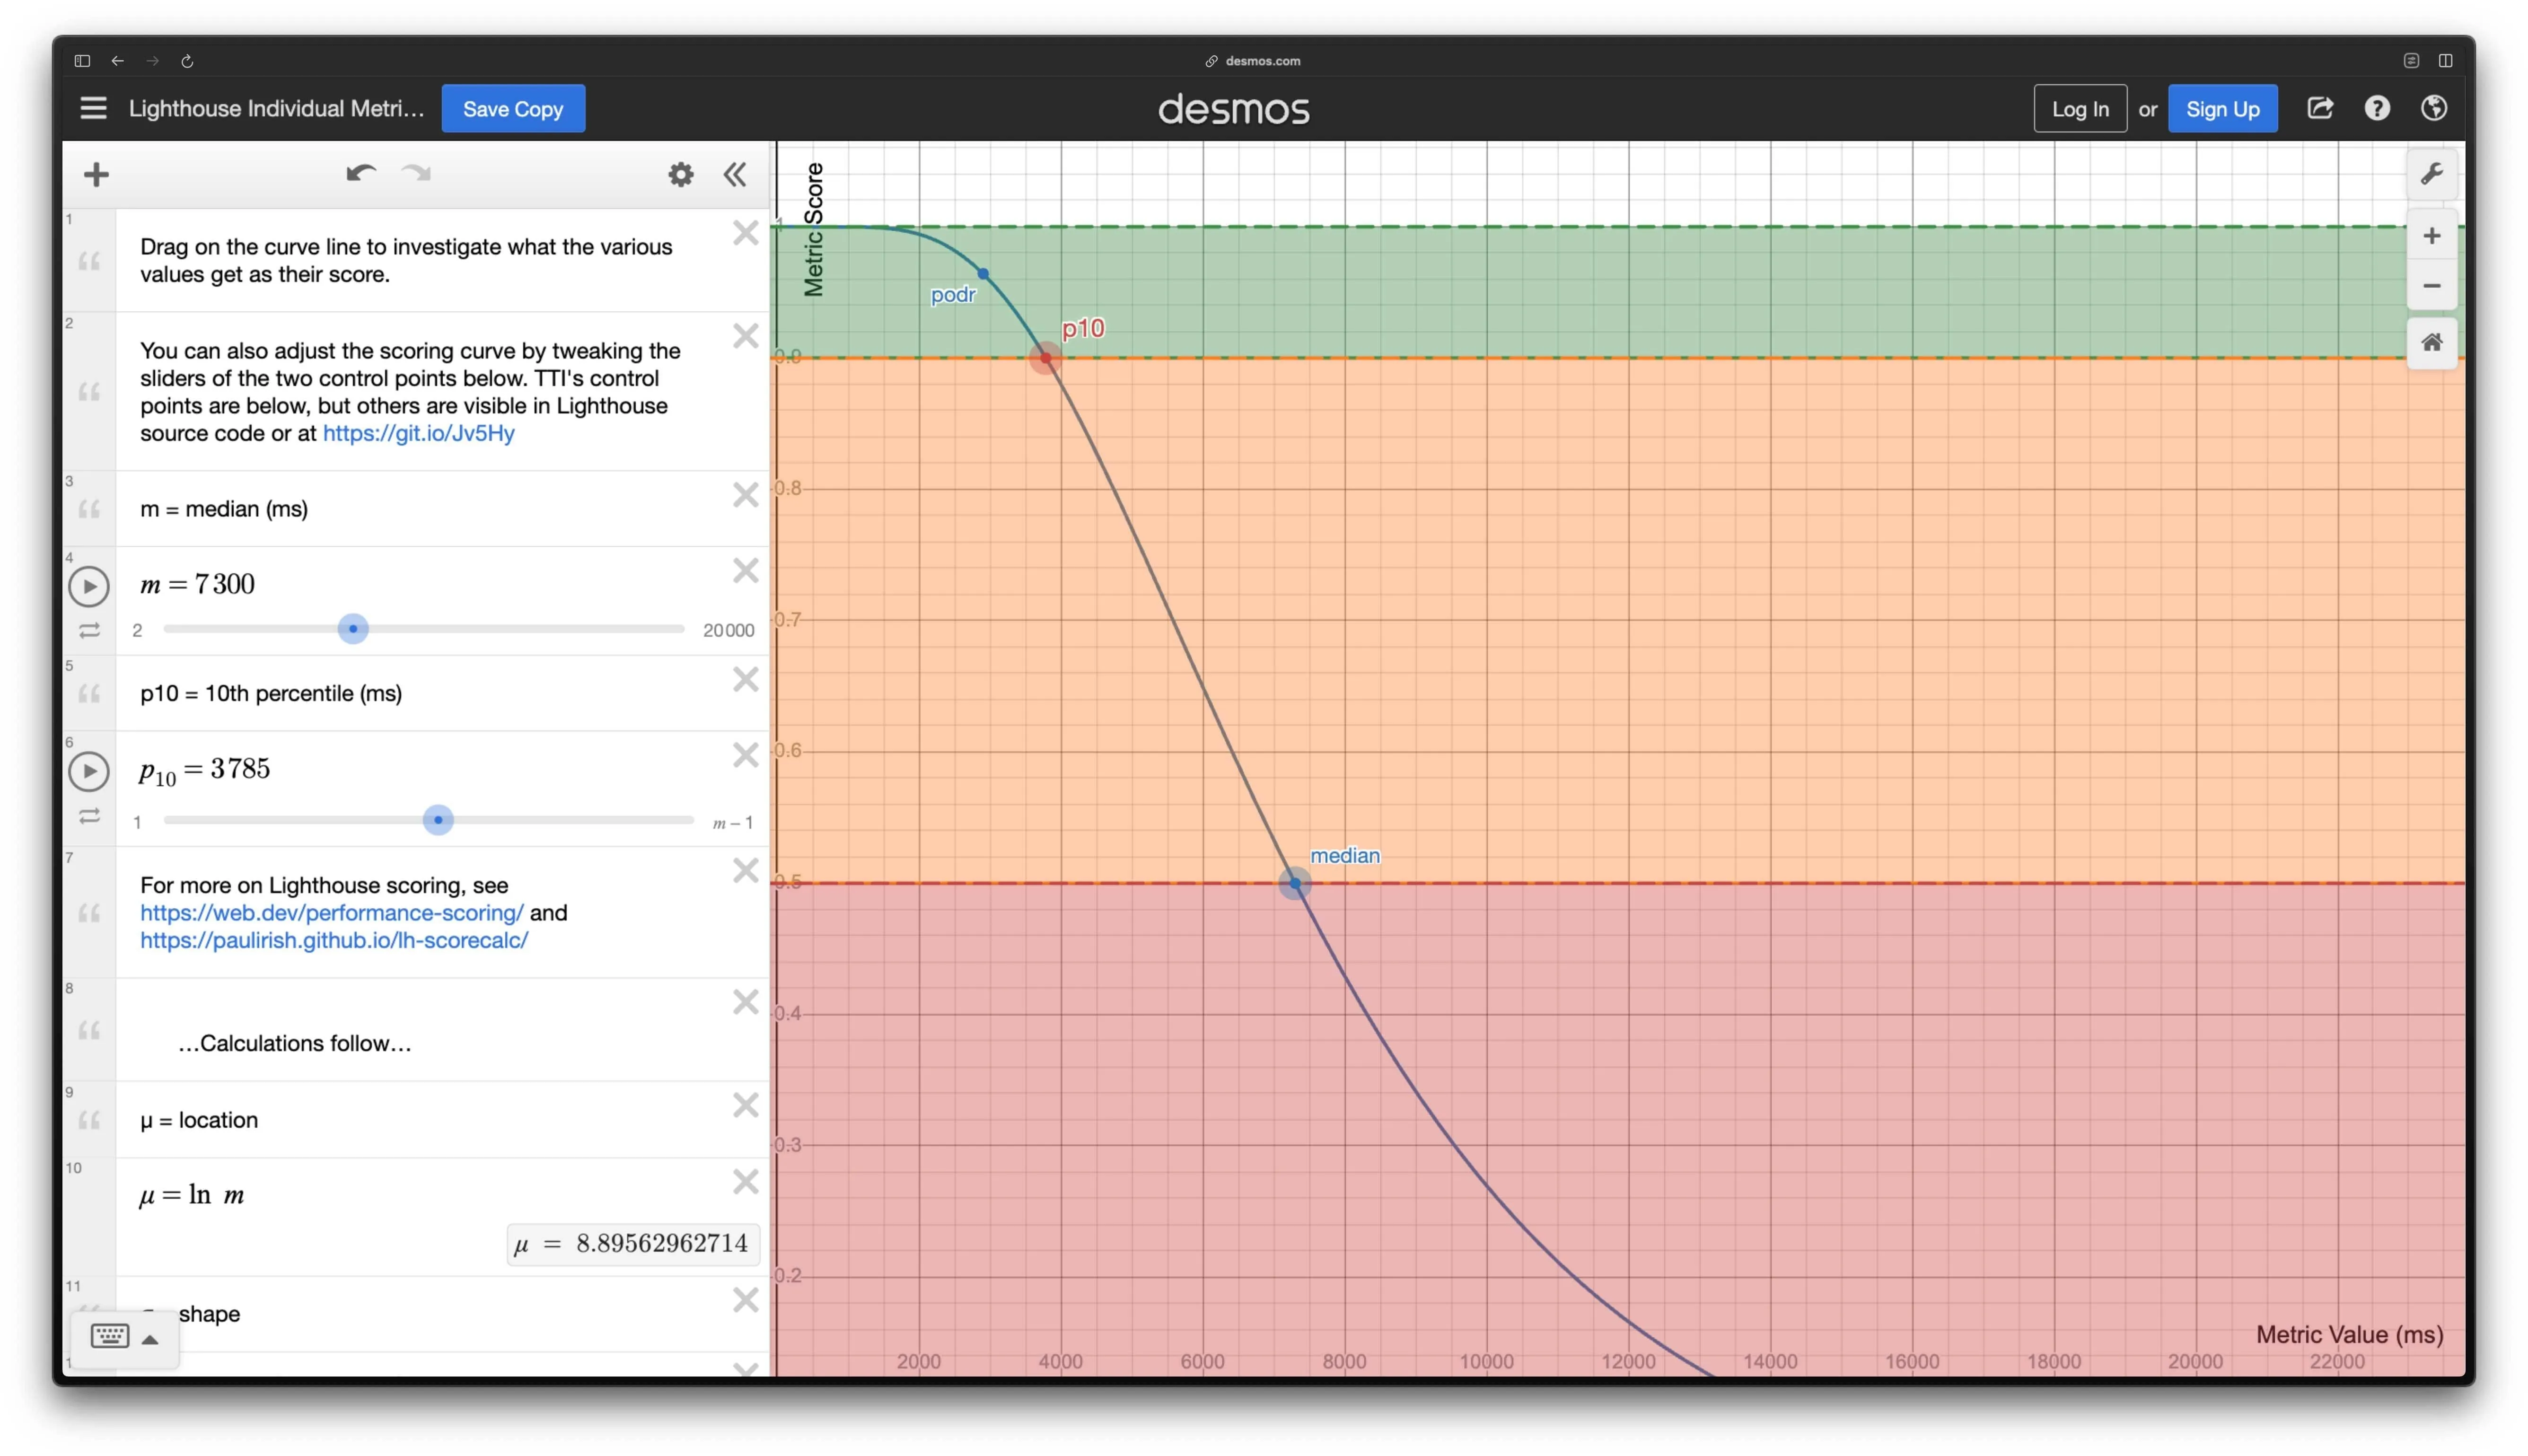
Task: Delete the 'm = median (ms)' note
Action: (x=745, y=495)
